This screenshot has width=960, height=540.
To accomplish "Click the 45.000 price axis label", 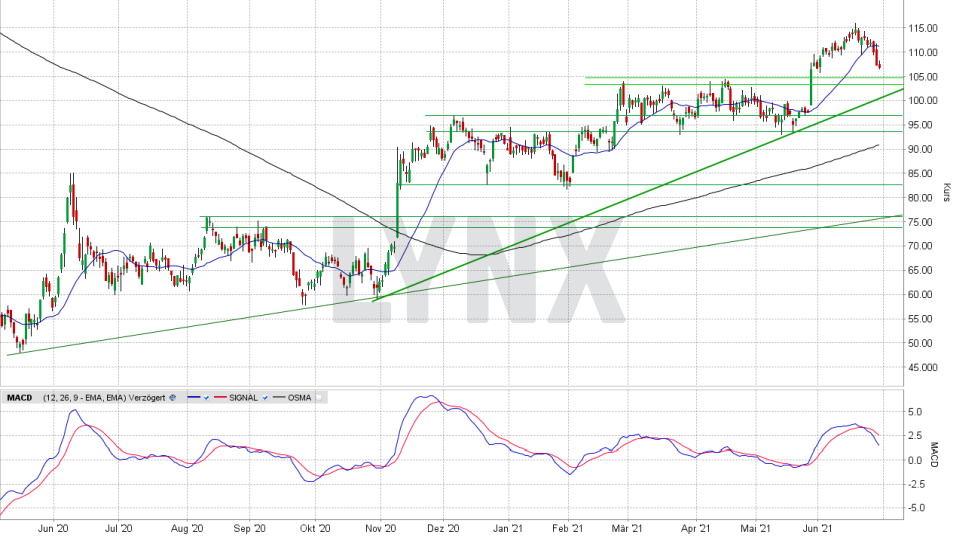I will click(x=923, y=368).
